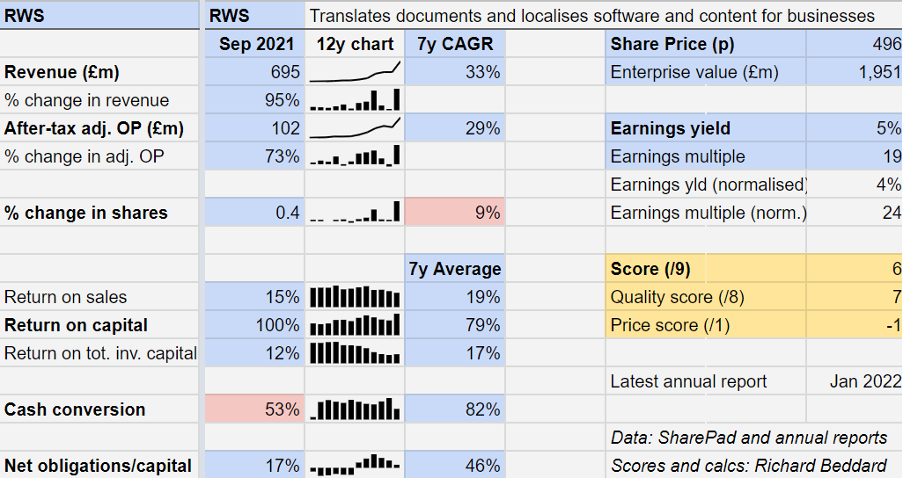Select the Return on sales label
This screenshot has width=902, height=478.
(100, 297)
